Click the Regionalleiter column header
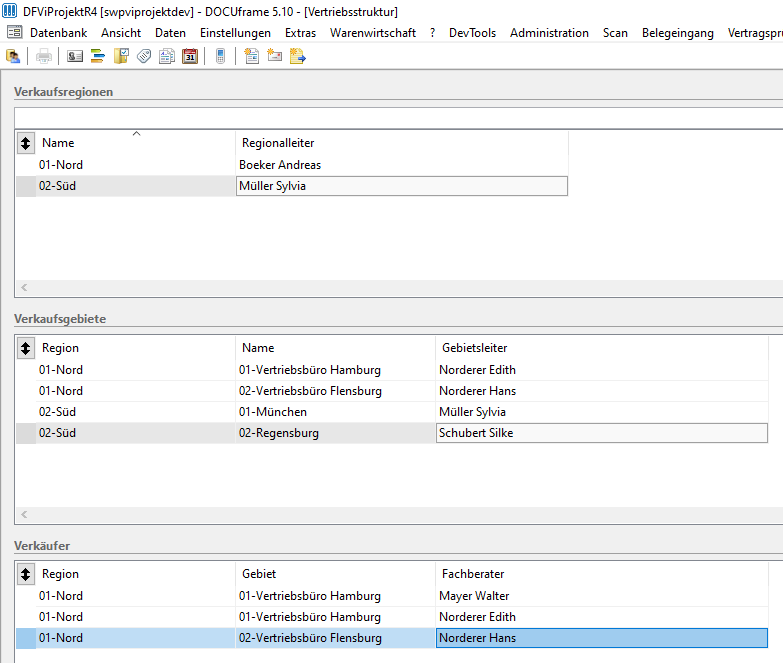 (402, 143)
